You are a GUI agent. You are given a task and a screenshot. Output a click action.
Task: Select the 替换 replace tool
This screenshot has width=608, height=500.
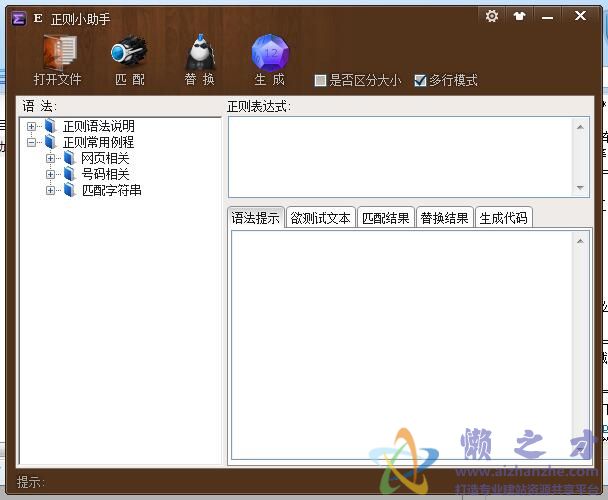[200, 53]
